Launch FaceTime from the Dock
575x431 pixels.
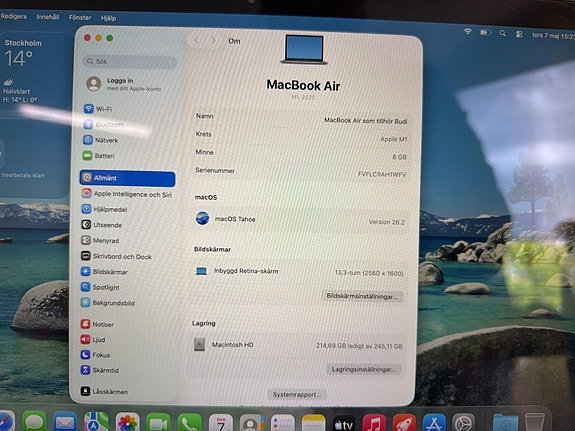coord(158,423)
